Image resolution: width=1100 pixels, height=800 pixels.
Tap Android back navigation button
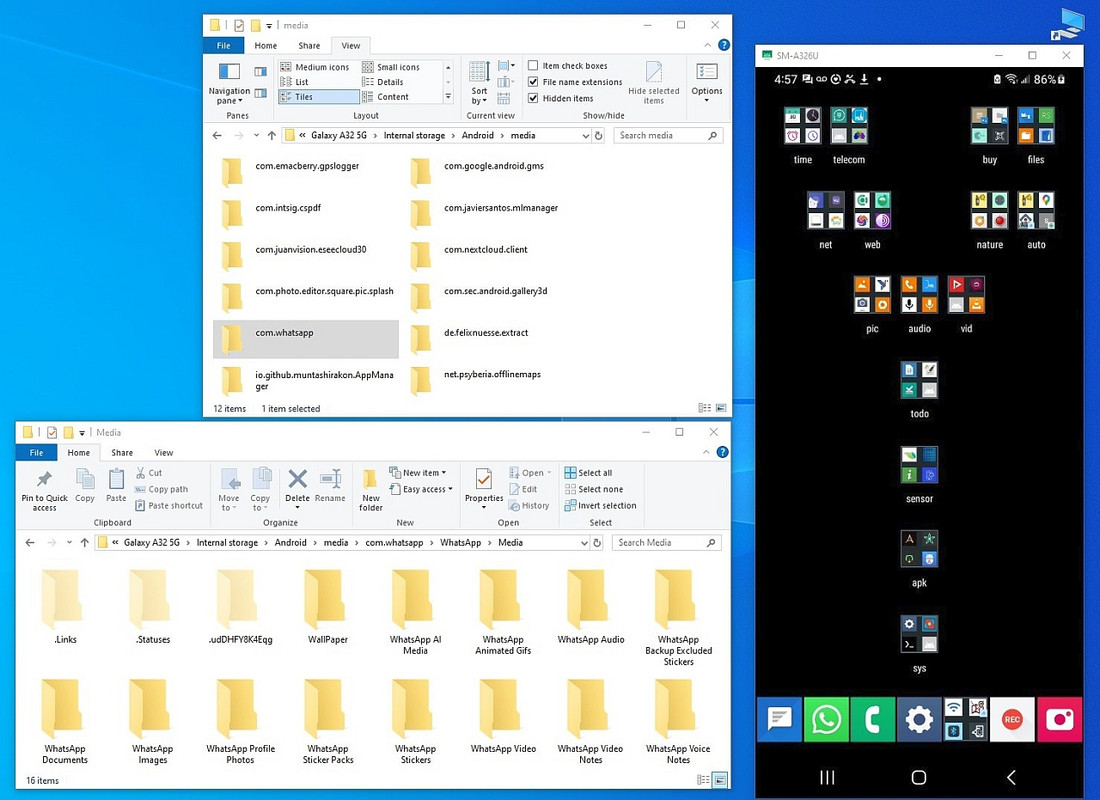(x=1011, y=777)
